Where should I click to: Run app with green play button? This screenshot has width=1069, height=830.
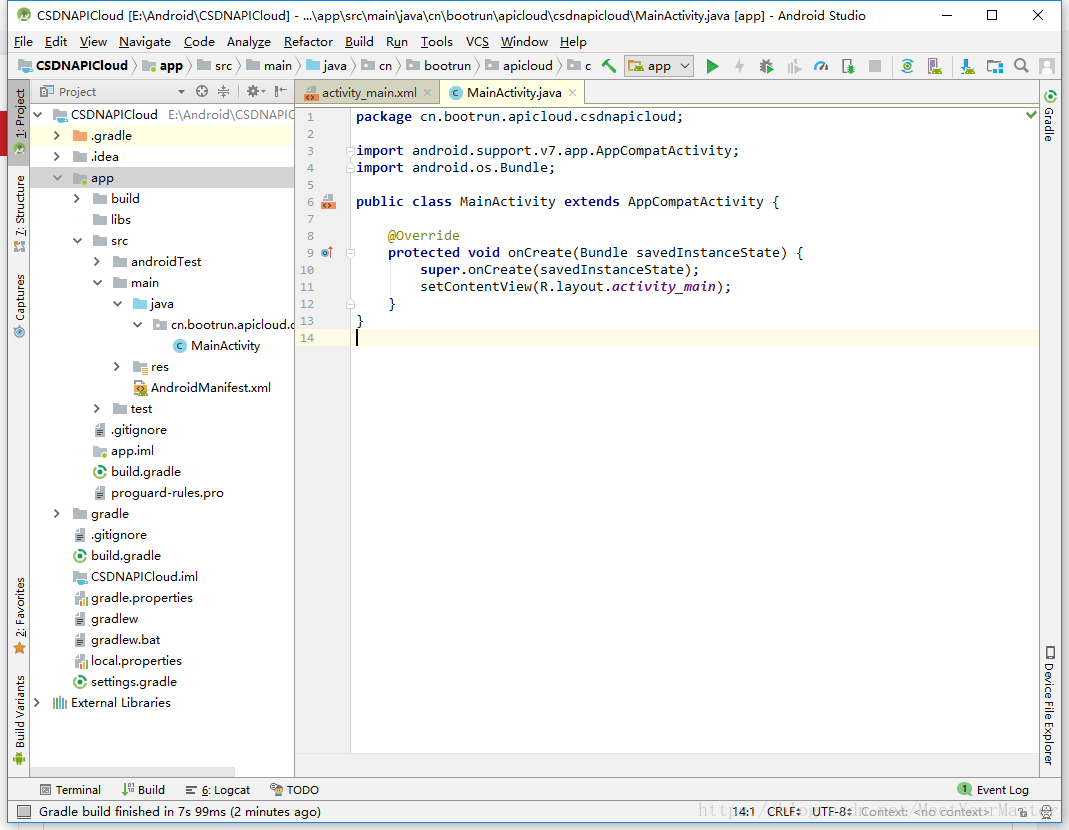(712, 66)
